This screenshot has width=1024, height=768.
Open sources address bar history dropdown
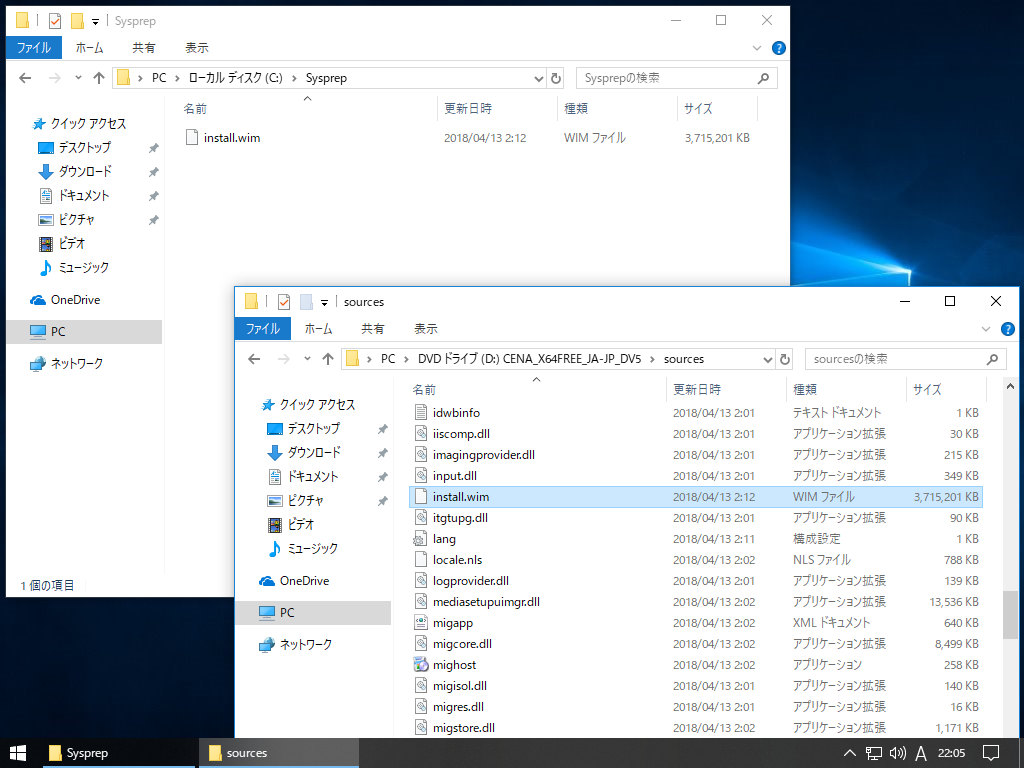coord(768,359)
